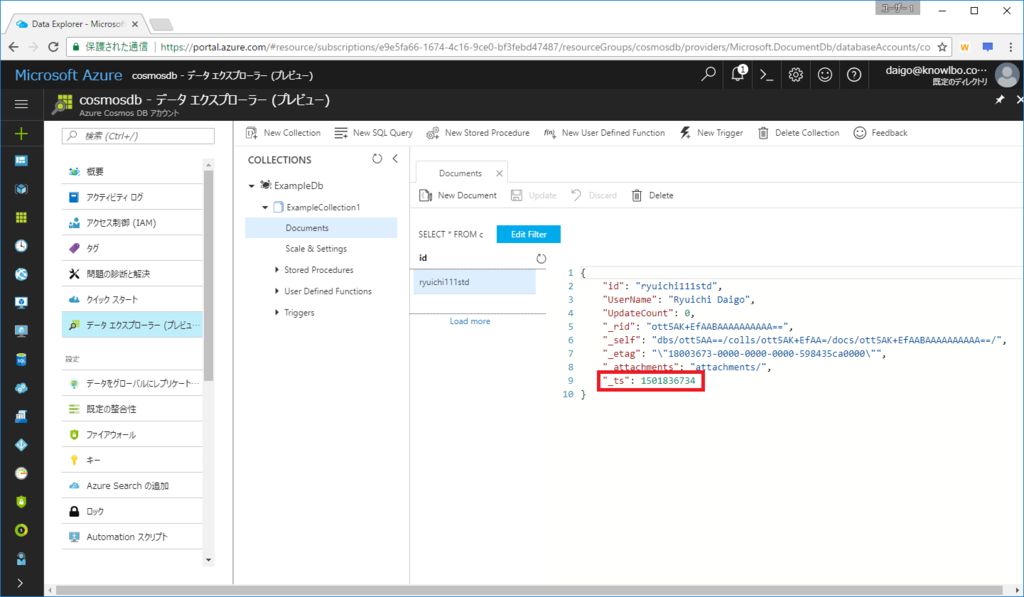Open feedback smiley in top bar
Screen dimensions: 1024x597
(825, 75)
